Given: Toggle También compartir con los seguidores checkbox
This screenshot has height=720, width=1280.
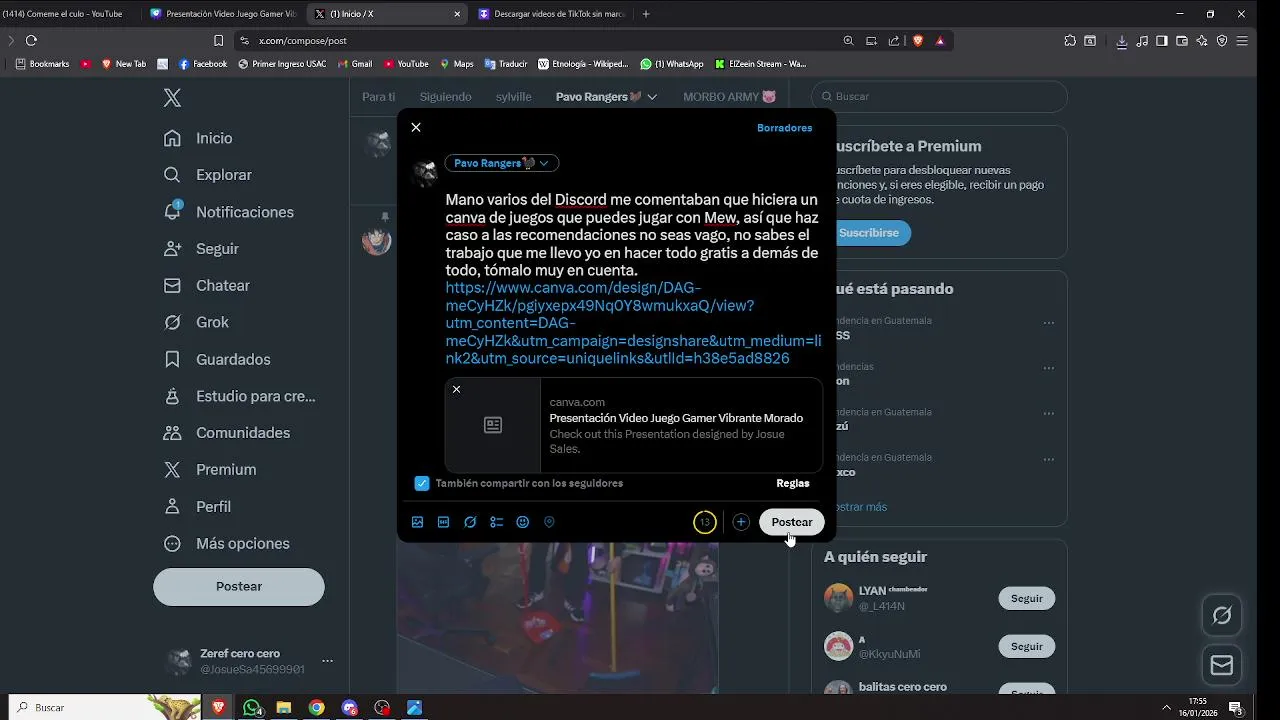Looking at the screenshot, I should point(422,483).
